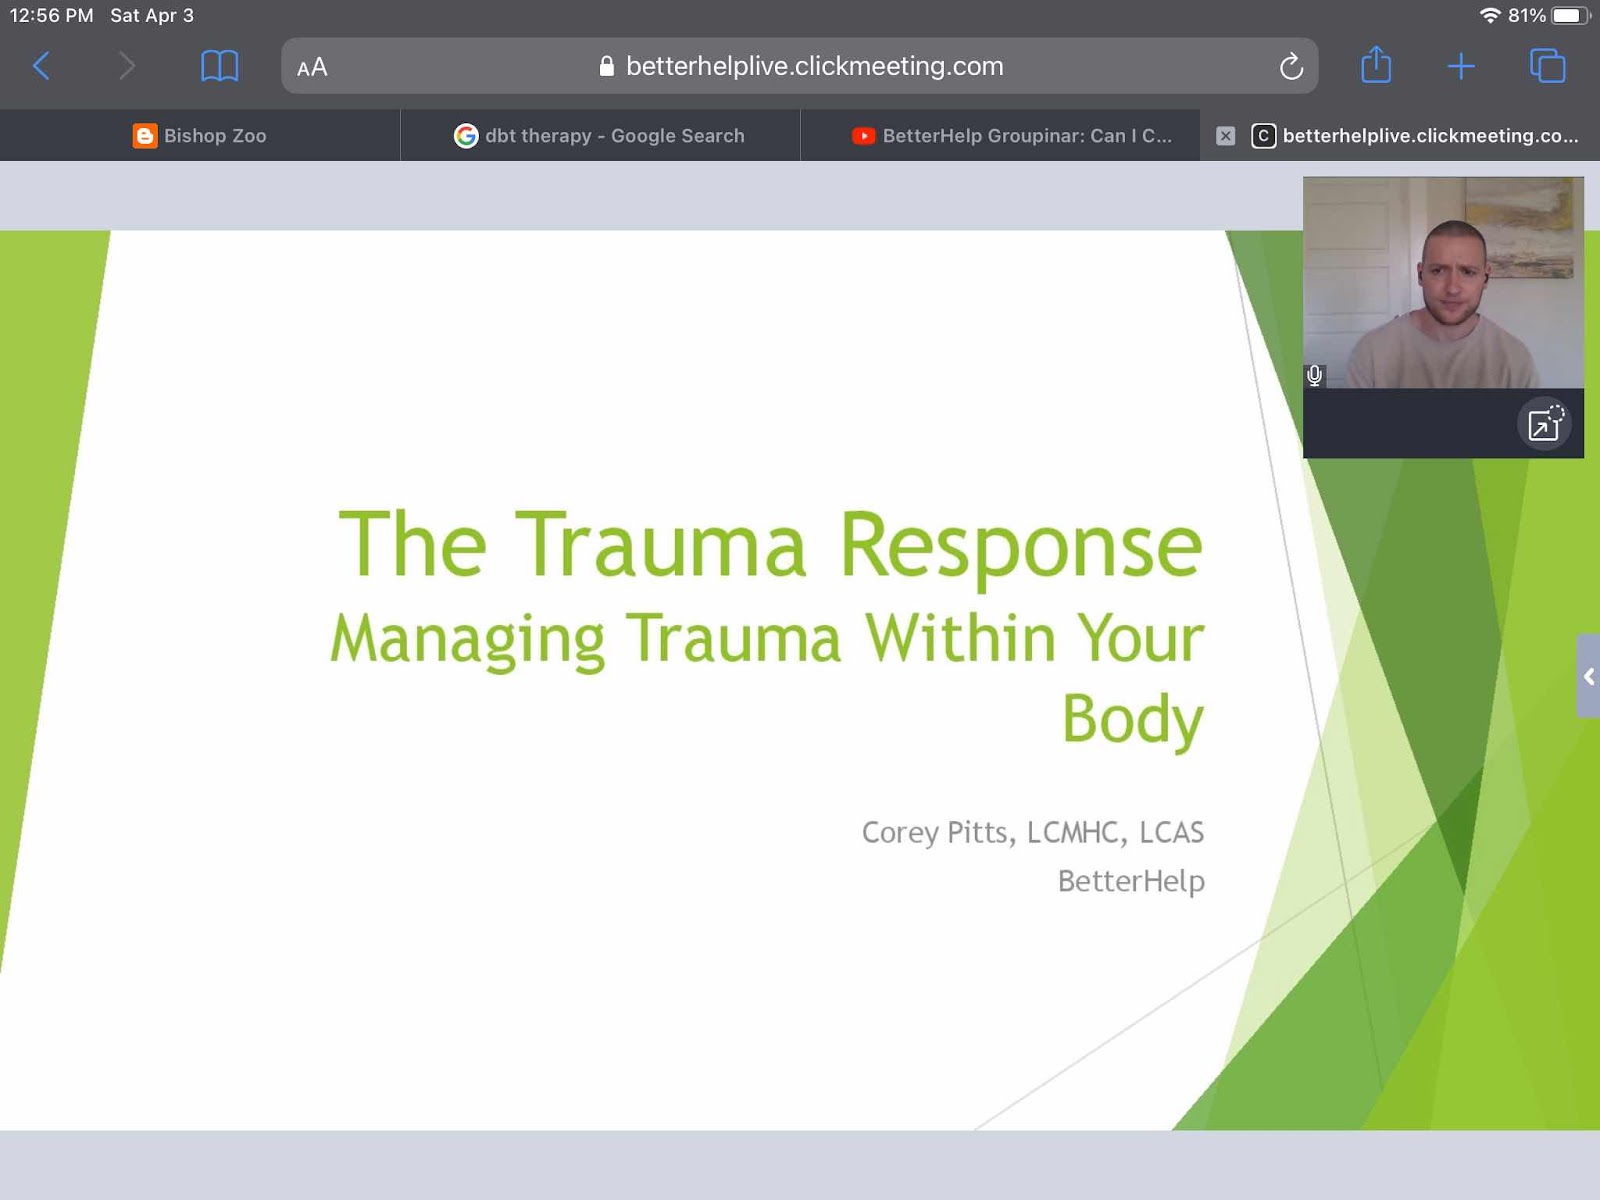Switch to the dbt therapy Google Search tab
Screen dimensions: 1600x1200
coord(600,135)
